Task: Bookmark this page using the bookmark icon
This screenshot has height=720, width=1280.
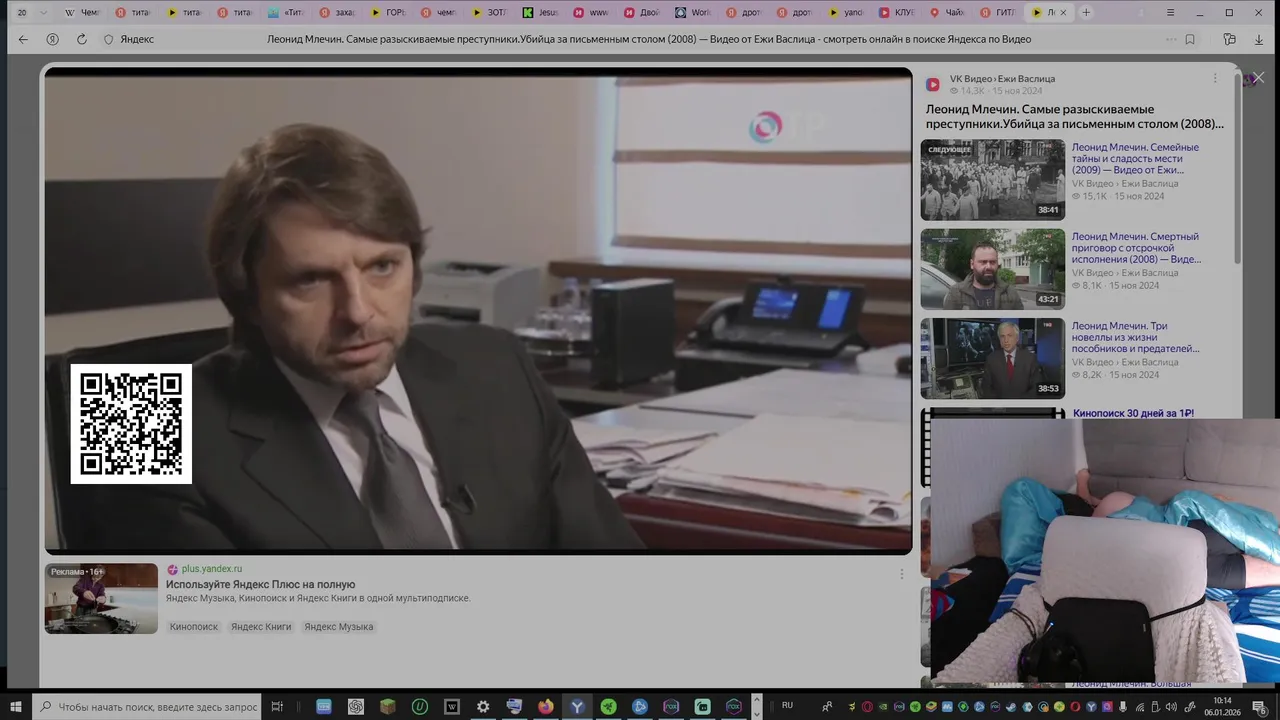Action: (x=1190, y=39)
